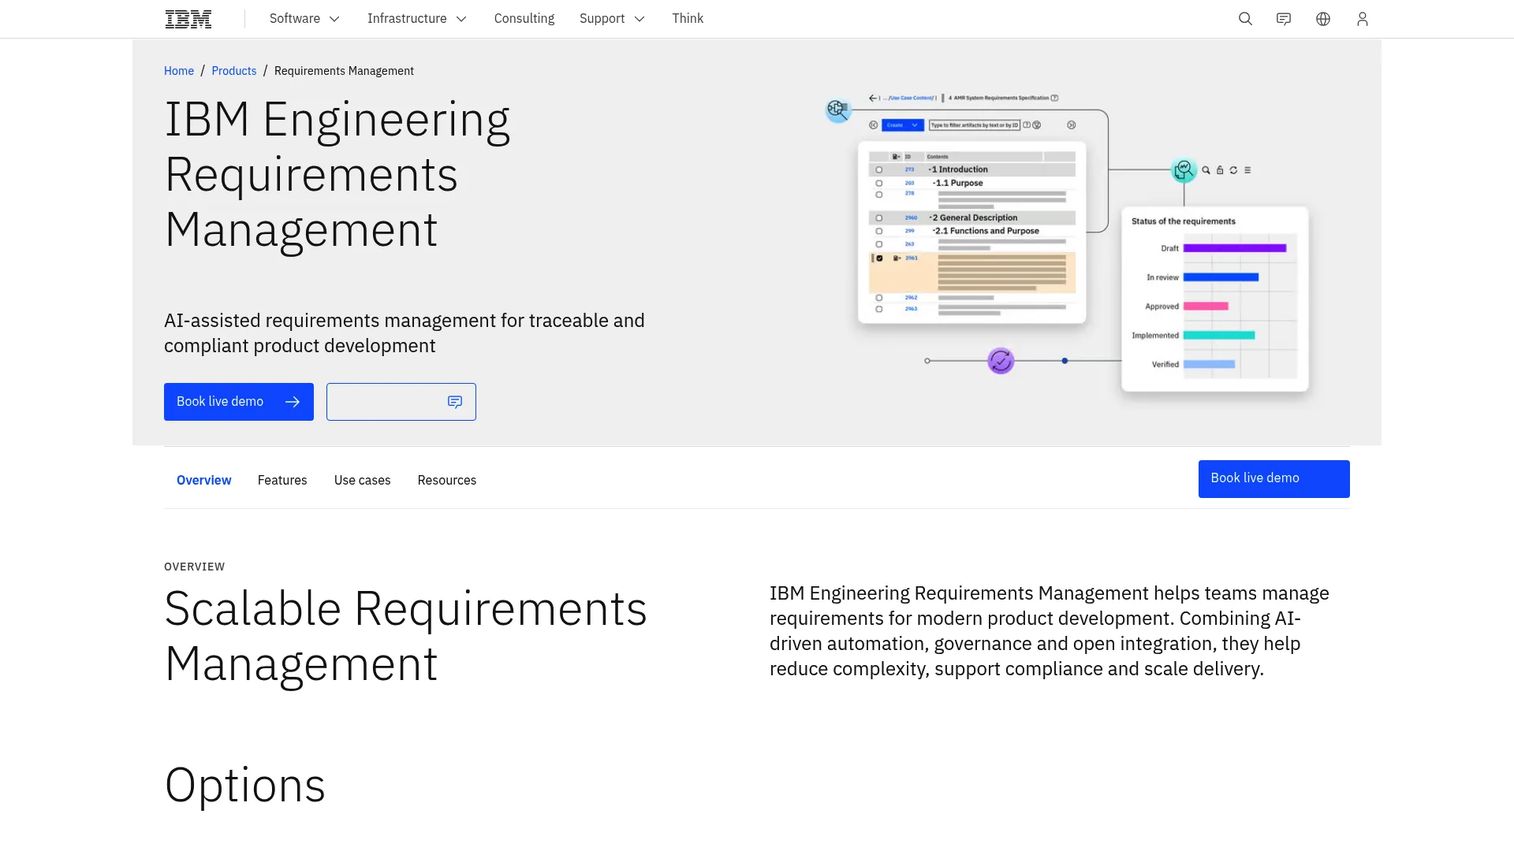The width and height of the screenshot is (1514, 851).
Task: Click the 'IBM Engineering Requirements Management' page title
Action: click(x=338, y=175)
